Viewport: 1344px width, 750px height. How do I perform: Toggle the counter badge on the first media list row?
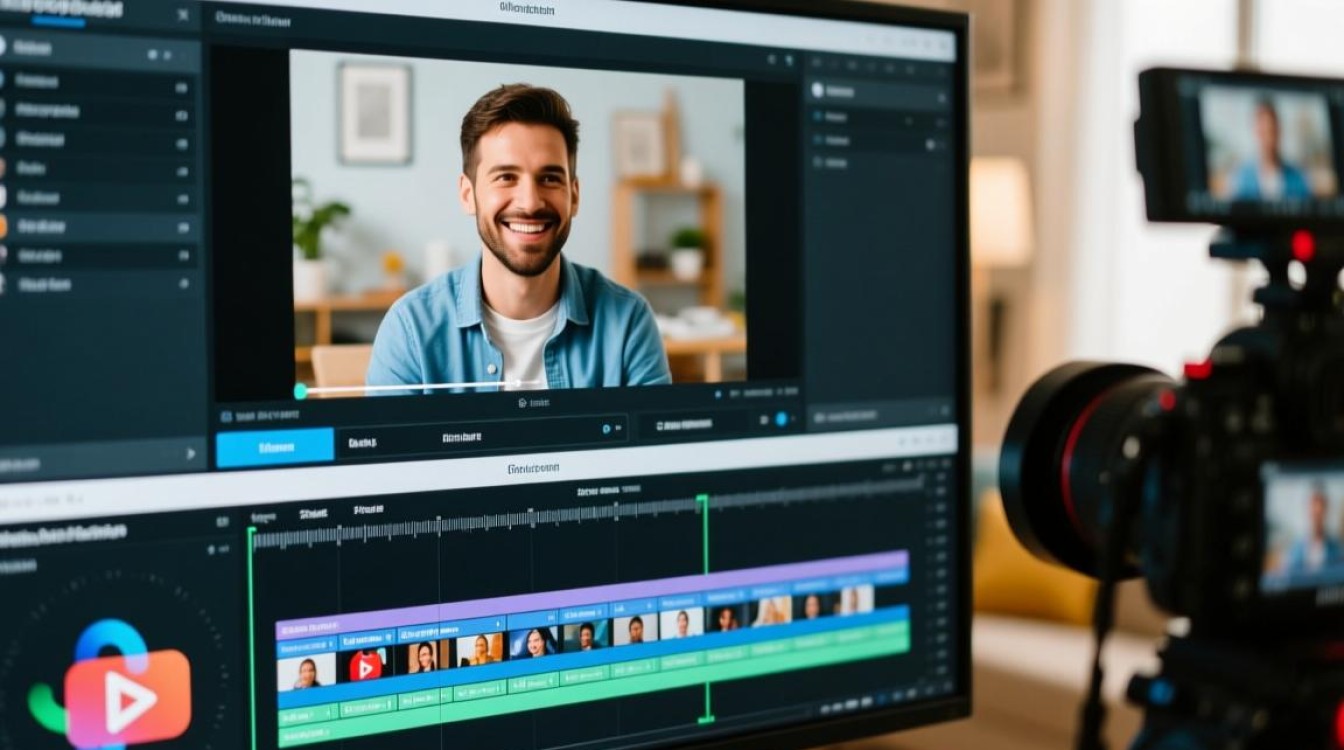[x=181, y=88]
